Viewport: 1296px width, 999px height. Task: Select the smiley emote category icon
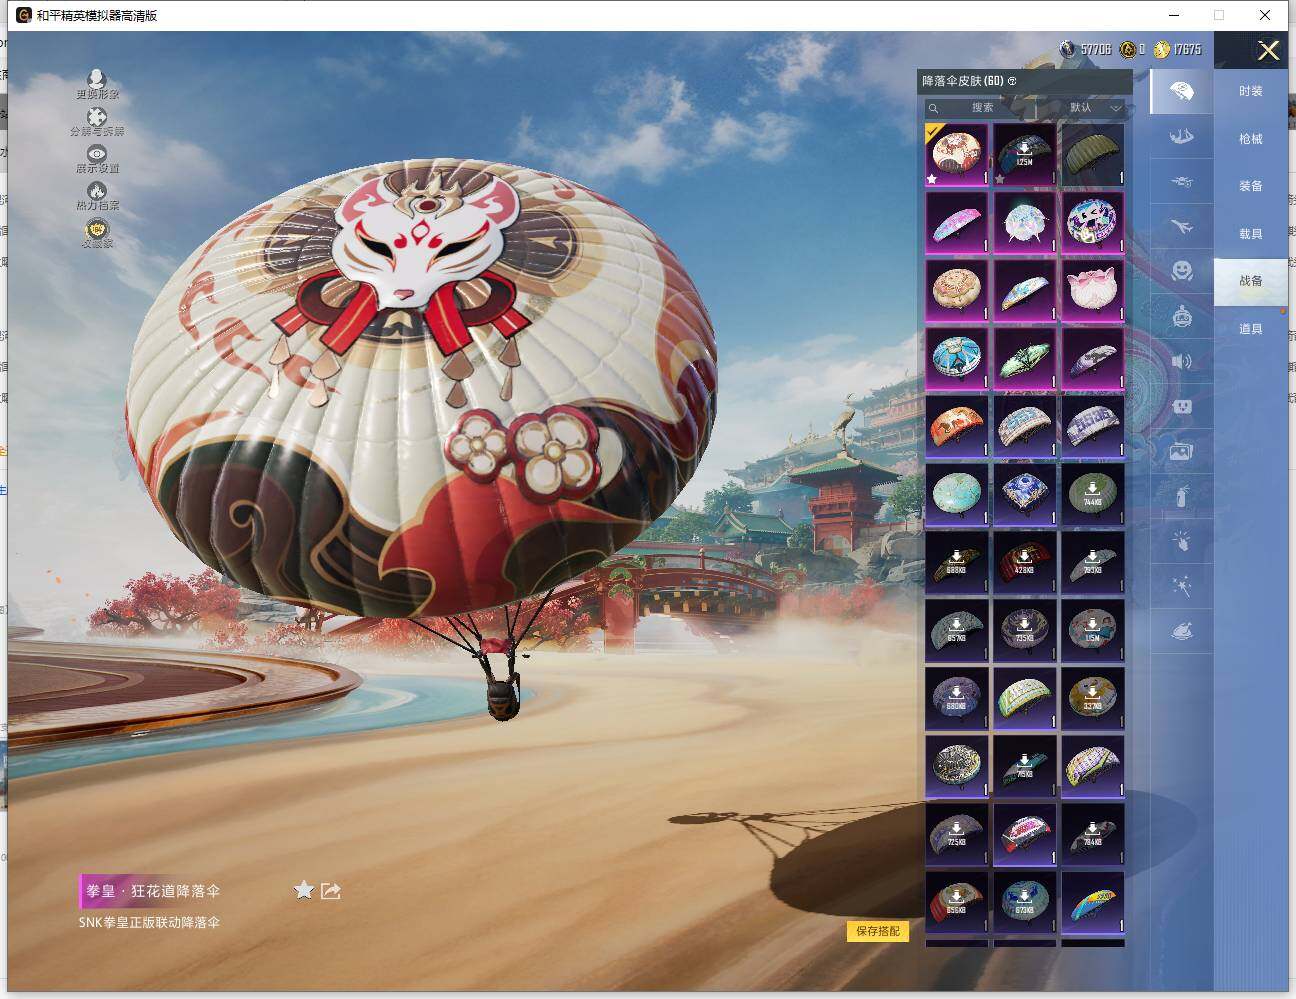click(x=1181, y=271)
